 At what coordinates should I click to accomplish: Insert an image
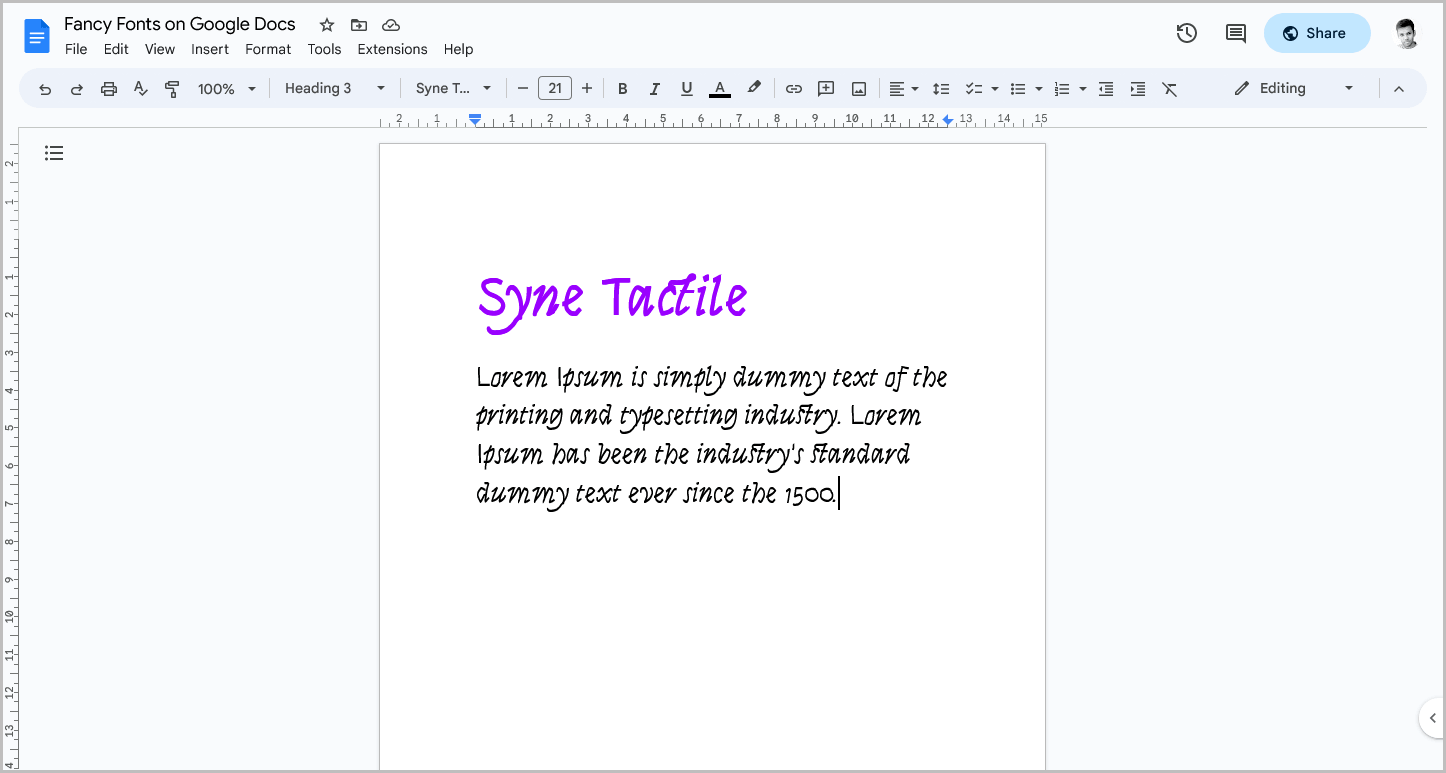[858, 88]
